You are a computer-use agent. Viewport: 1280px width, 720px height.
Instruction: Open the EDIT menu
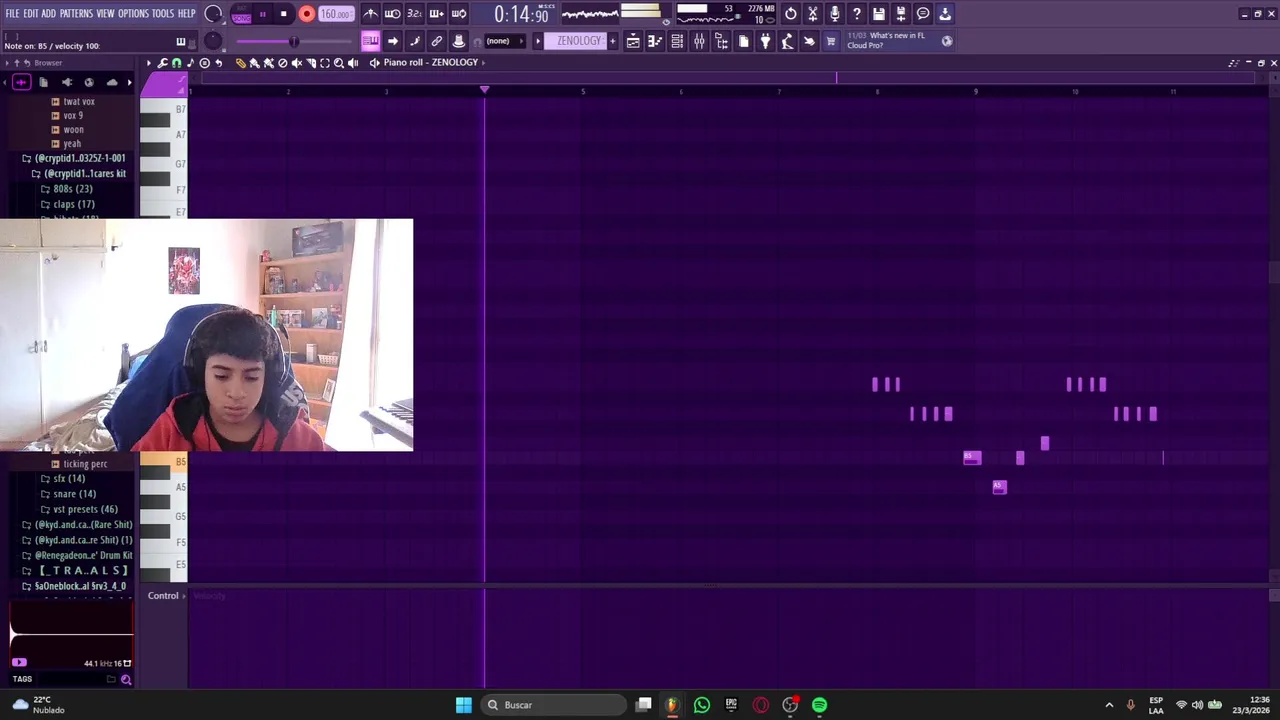pyautogui.click(x=31, y=14)
